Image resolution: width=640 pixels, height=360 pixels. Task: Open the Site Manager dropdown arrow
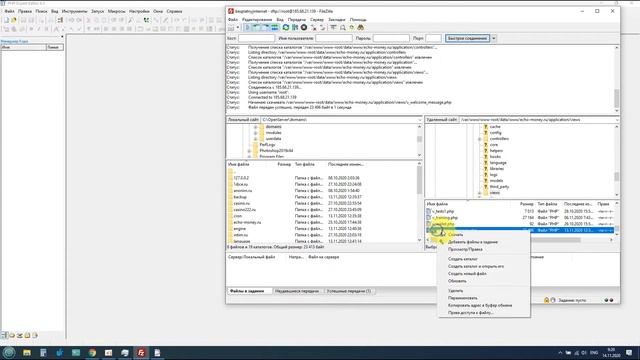pos(238,28)
